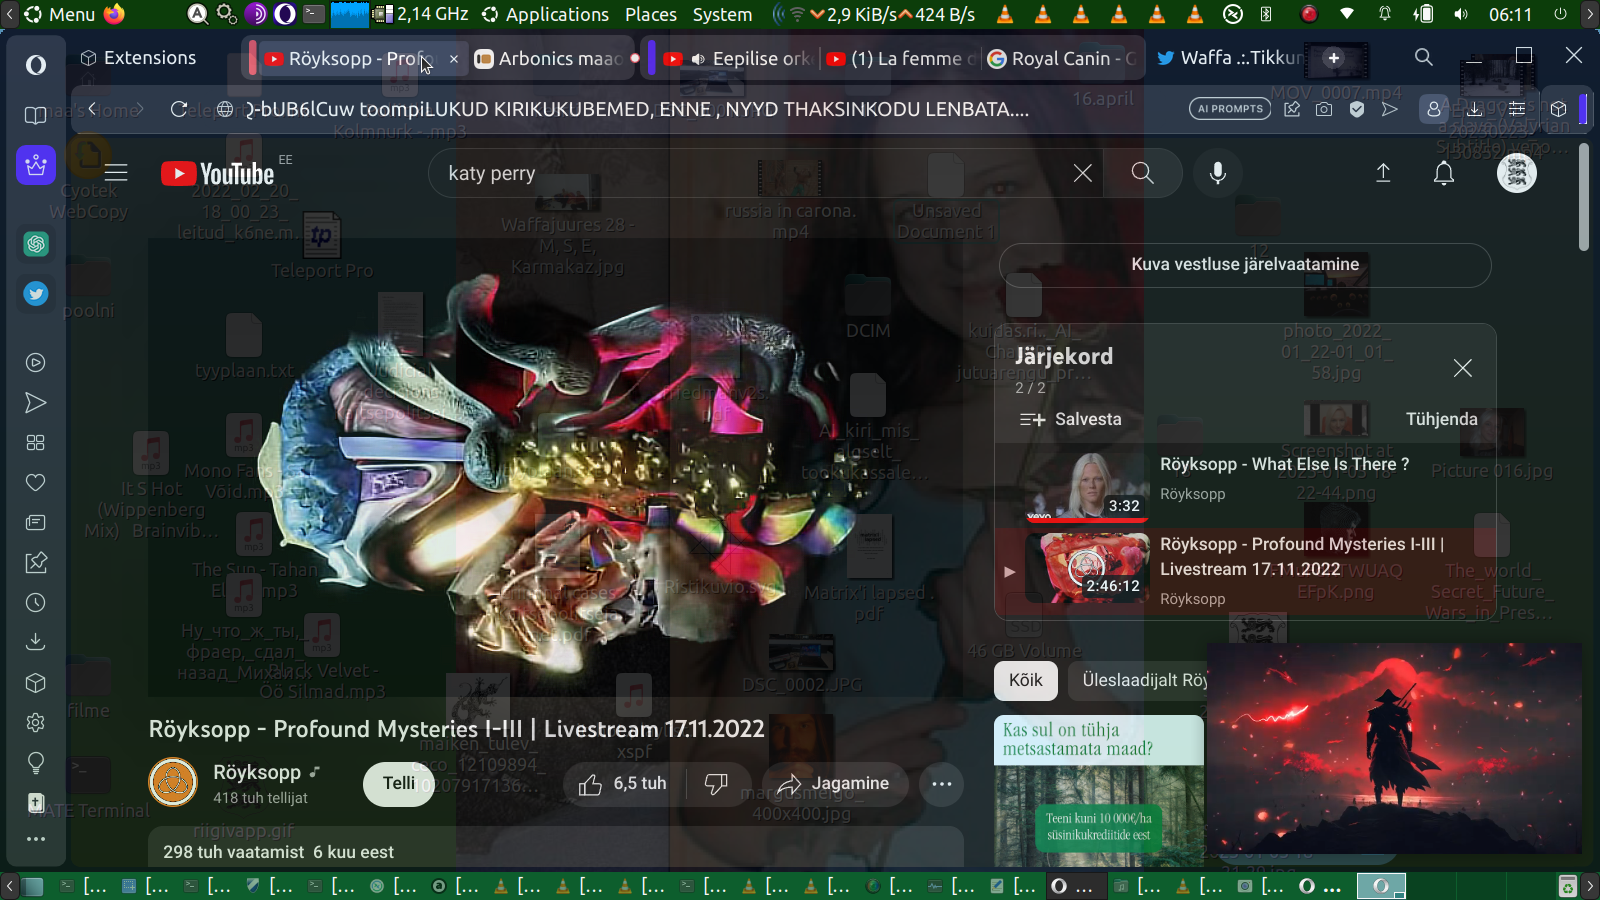Open the MATE Menu in the top panel
The image size is (1600, 900).
(60, 14)
